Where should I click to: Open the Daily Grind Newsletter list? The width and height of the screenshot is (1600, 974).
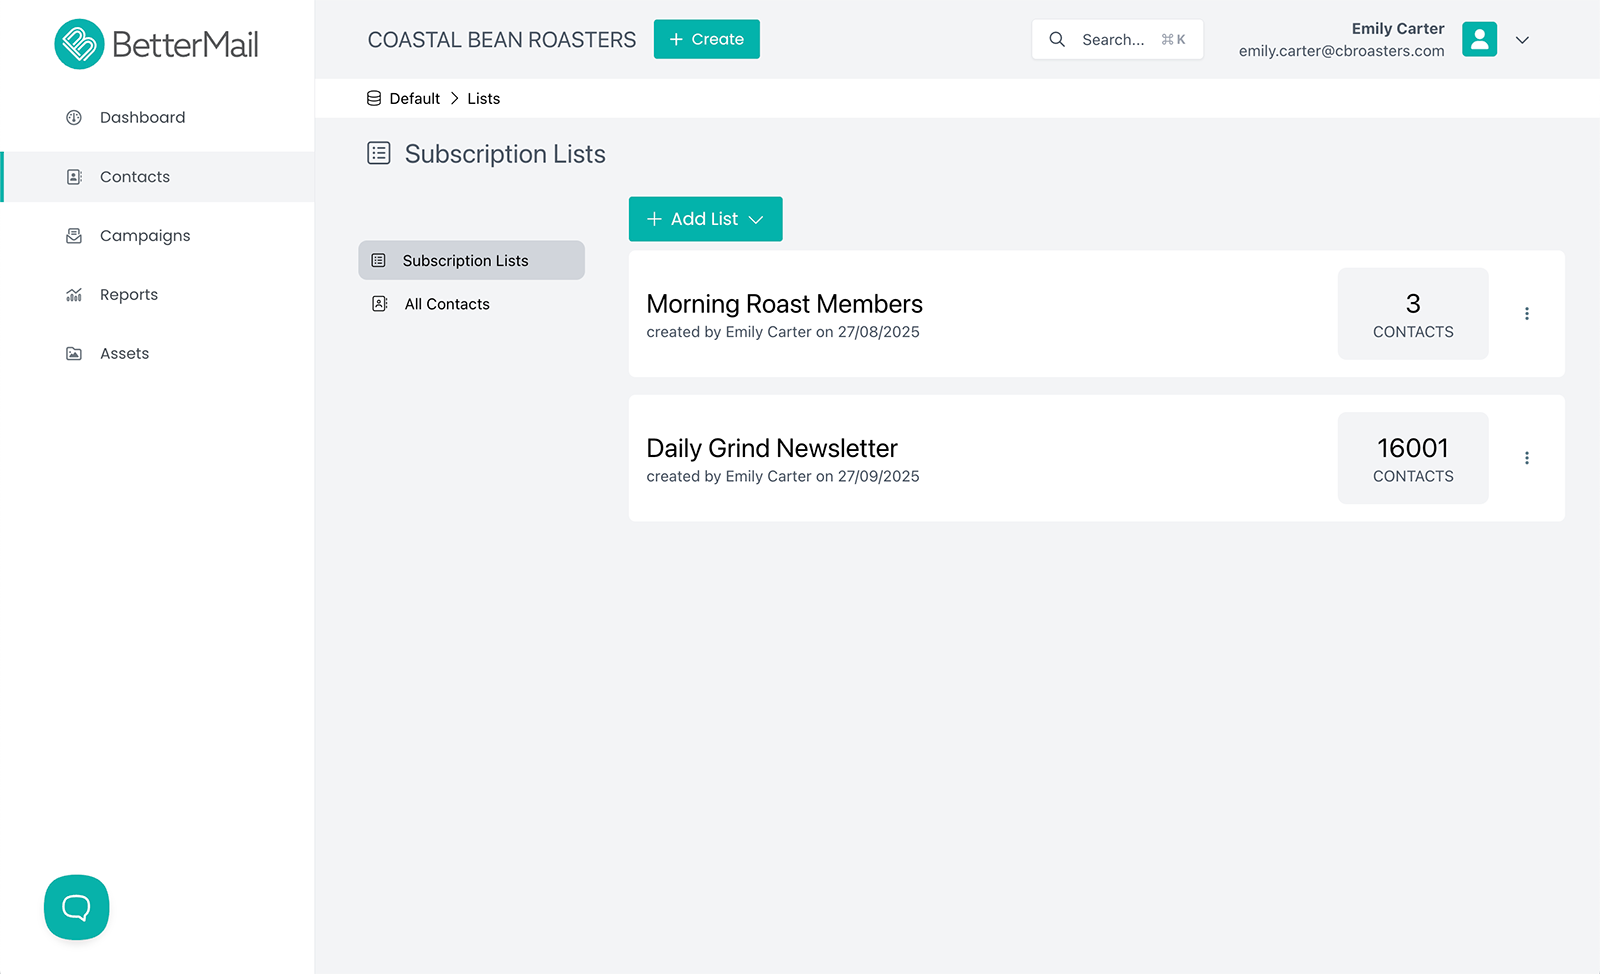coord(771,448)
